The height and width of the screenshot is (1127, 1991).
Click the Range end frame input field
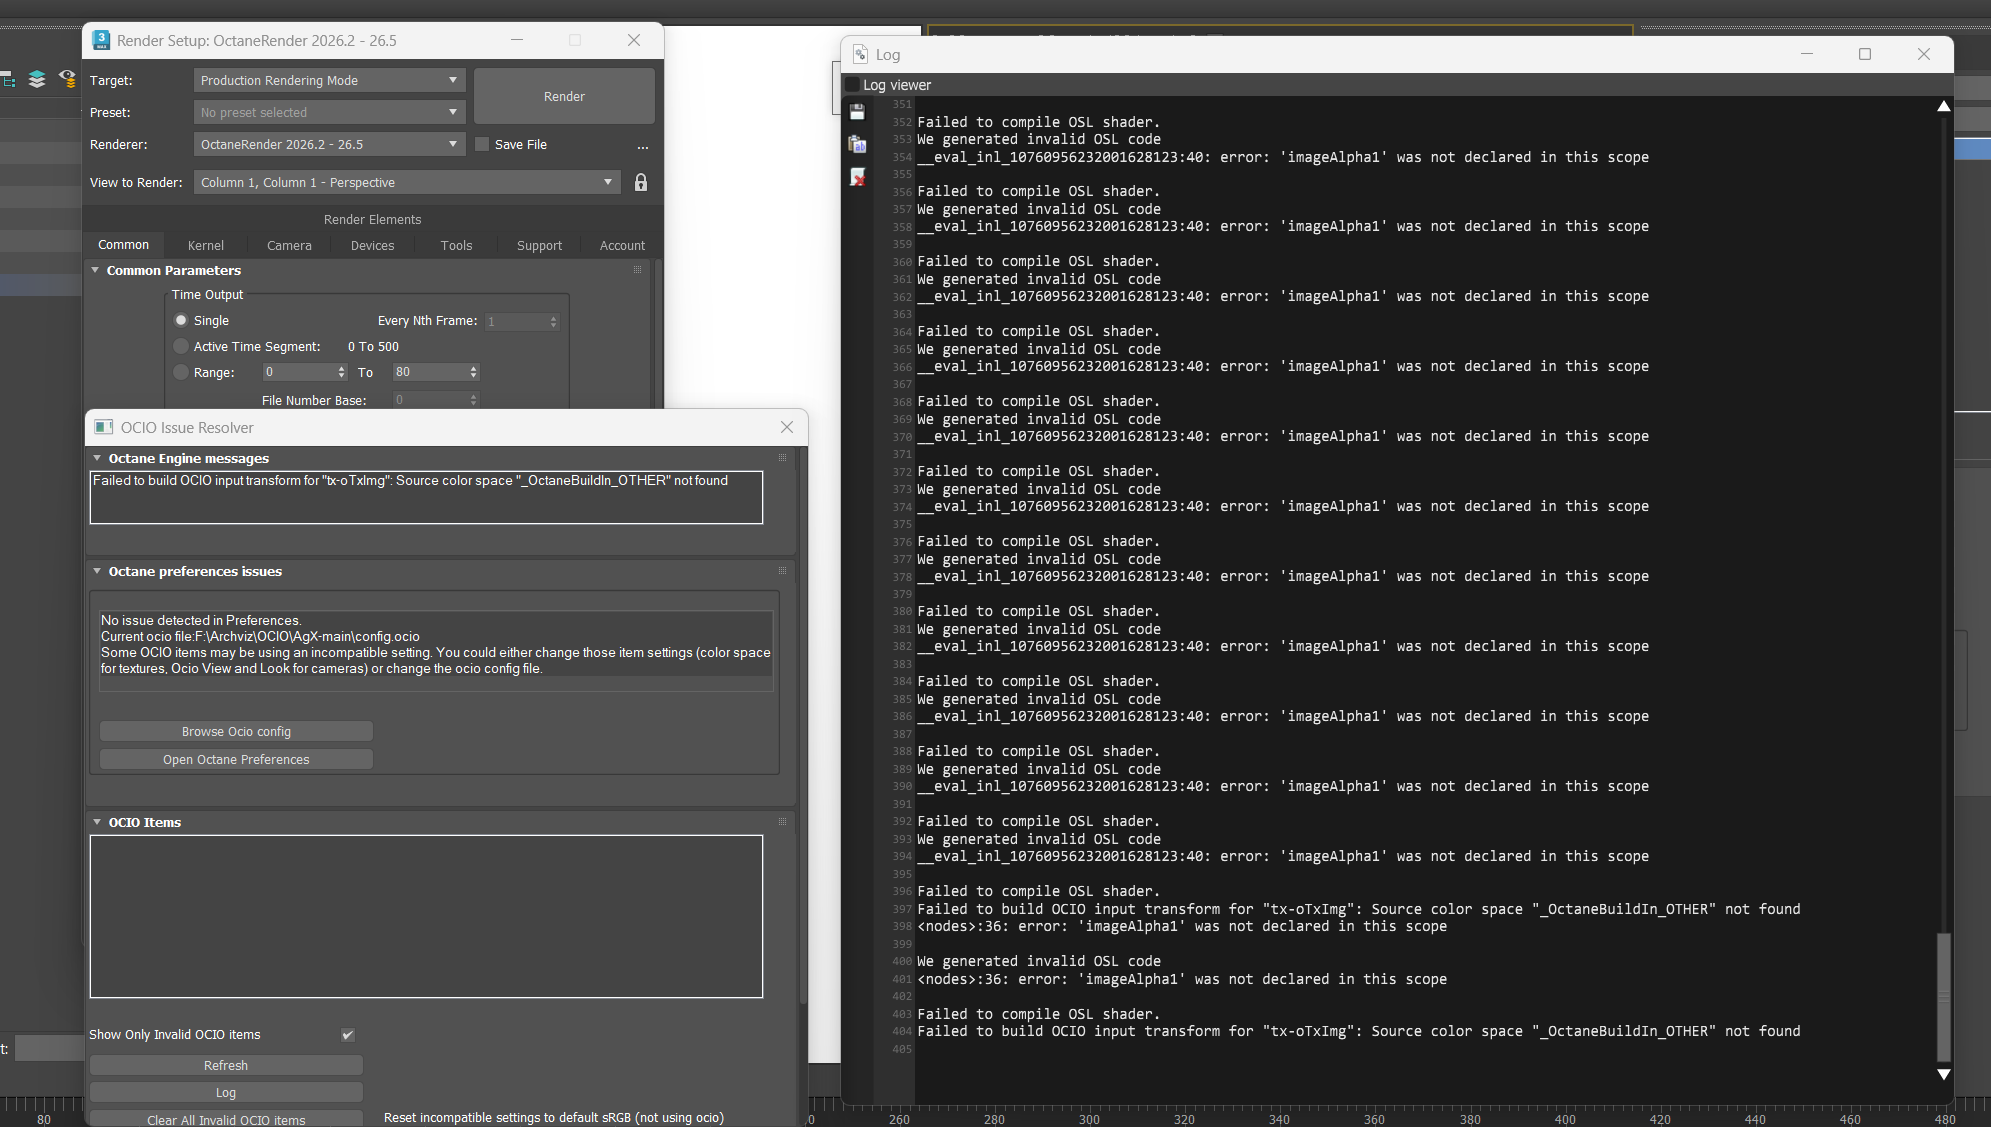coord(429,372)
